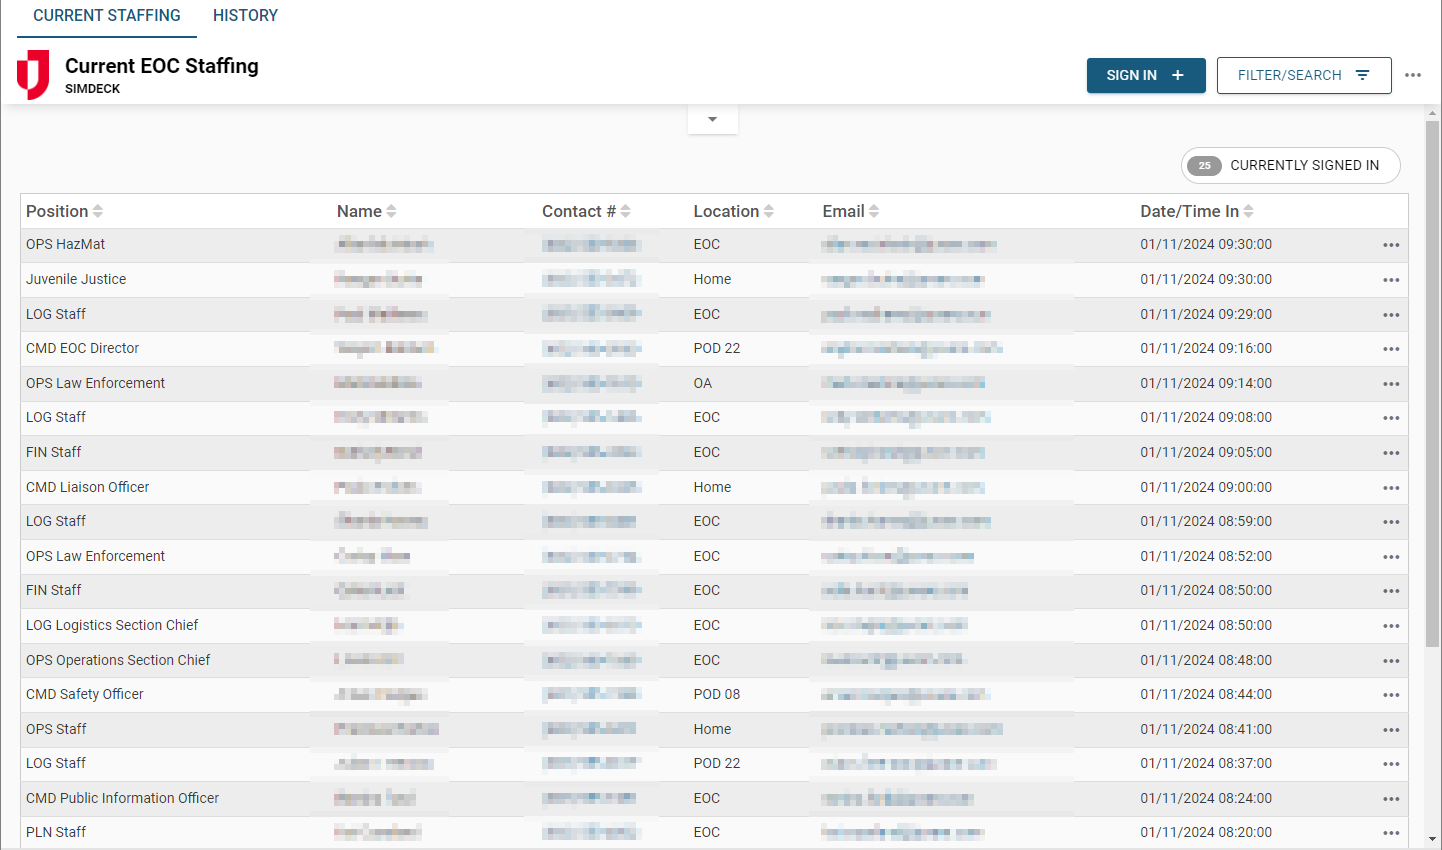The width and height of the screenshot is (1442, 850).
Task: Open row actions for CMD Public Information Officer
Action: tap(1390, 799)
